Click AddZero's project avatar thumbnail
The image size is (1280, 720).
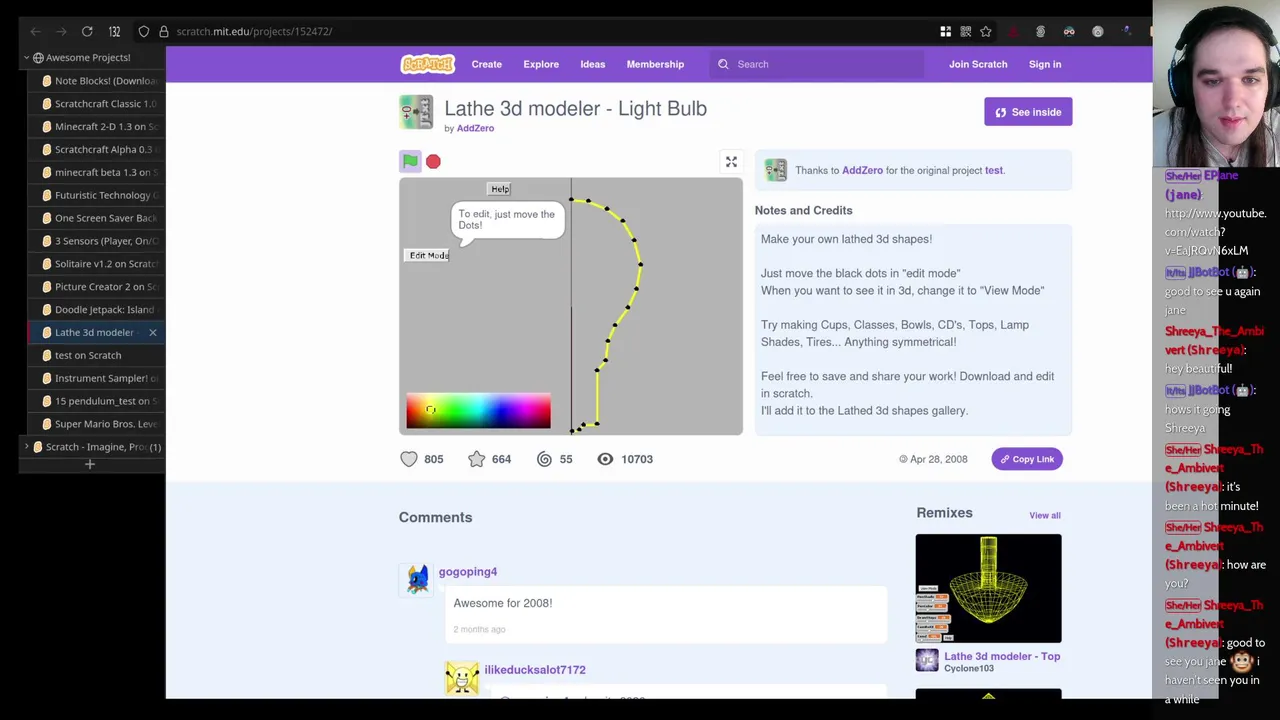coord(416,112)
